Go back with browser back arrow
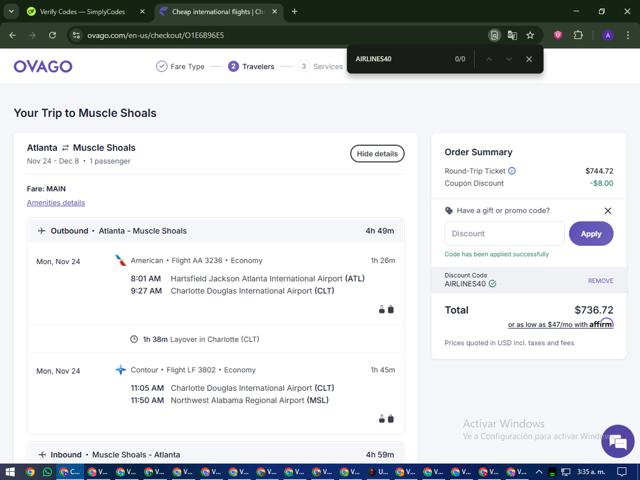This screenshot has height=480, width=640. (x=13, y=36)
